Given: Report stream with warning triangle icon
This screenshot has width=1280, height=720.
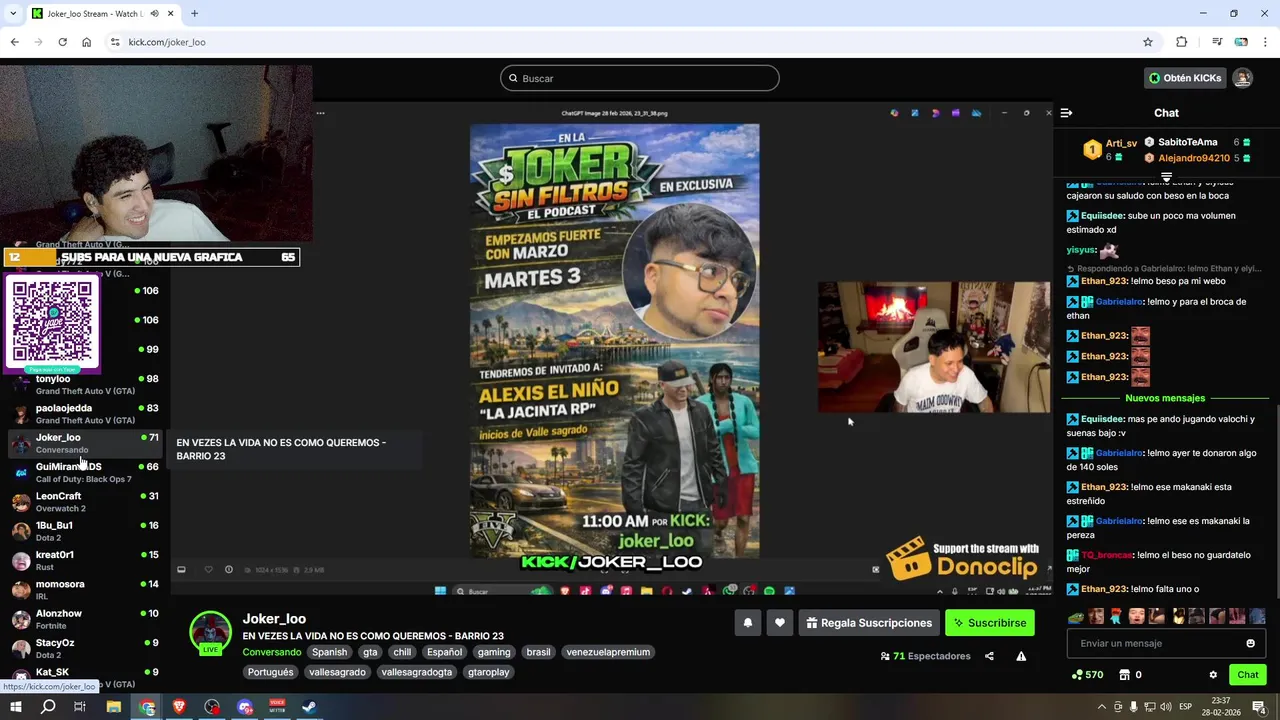Looking at the screenshot, I should [1021, 656].
